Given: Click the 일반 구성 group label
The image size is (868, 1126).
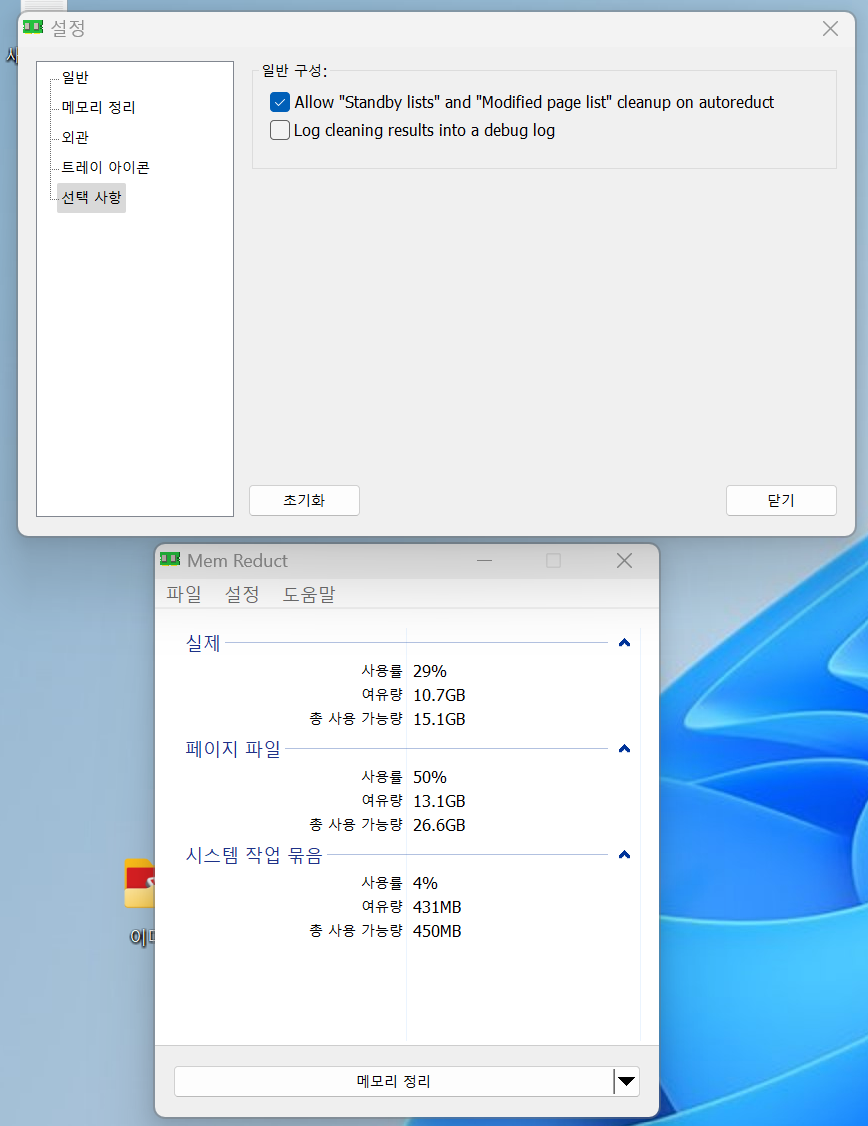Looking at the screenshot, I should [x=294, y=70].
